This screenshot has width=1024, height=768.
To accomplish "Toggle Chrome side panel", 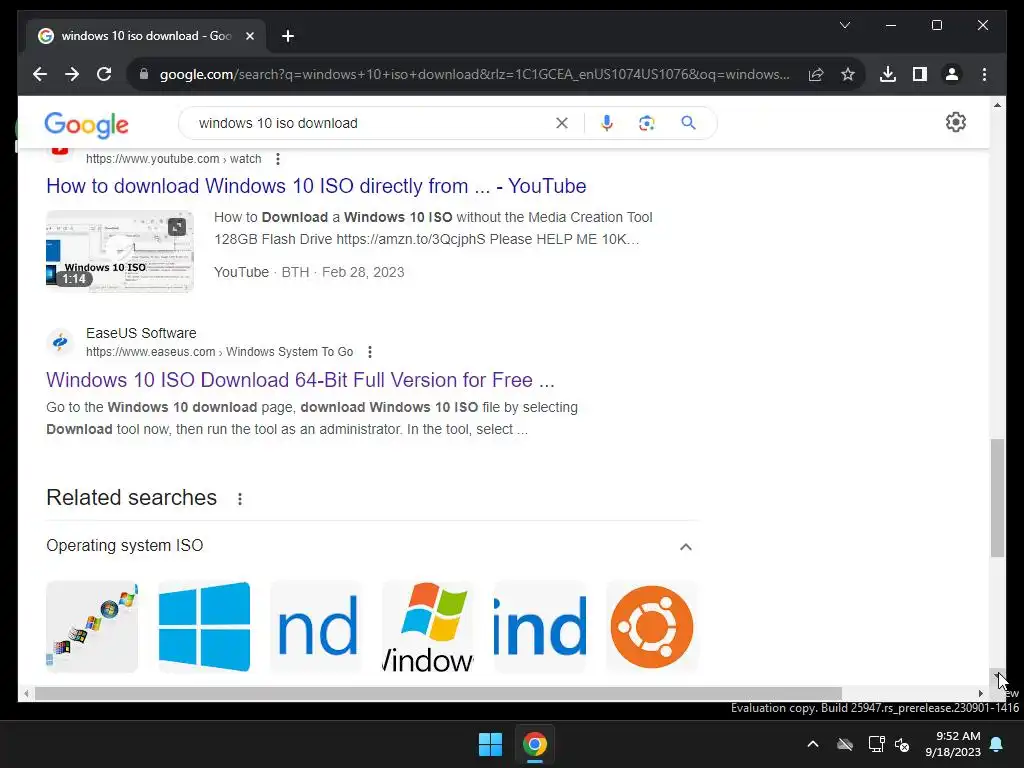I will pos(920,74).
